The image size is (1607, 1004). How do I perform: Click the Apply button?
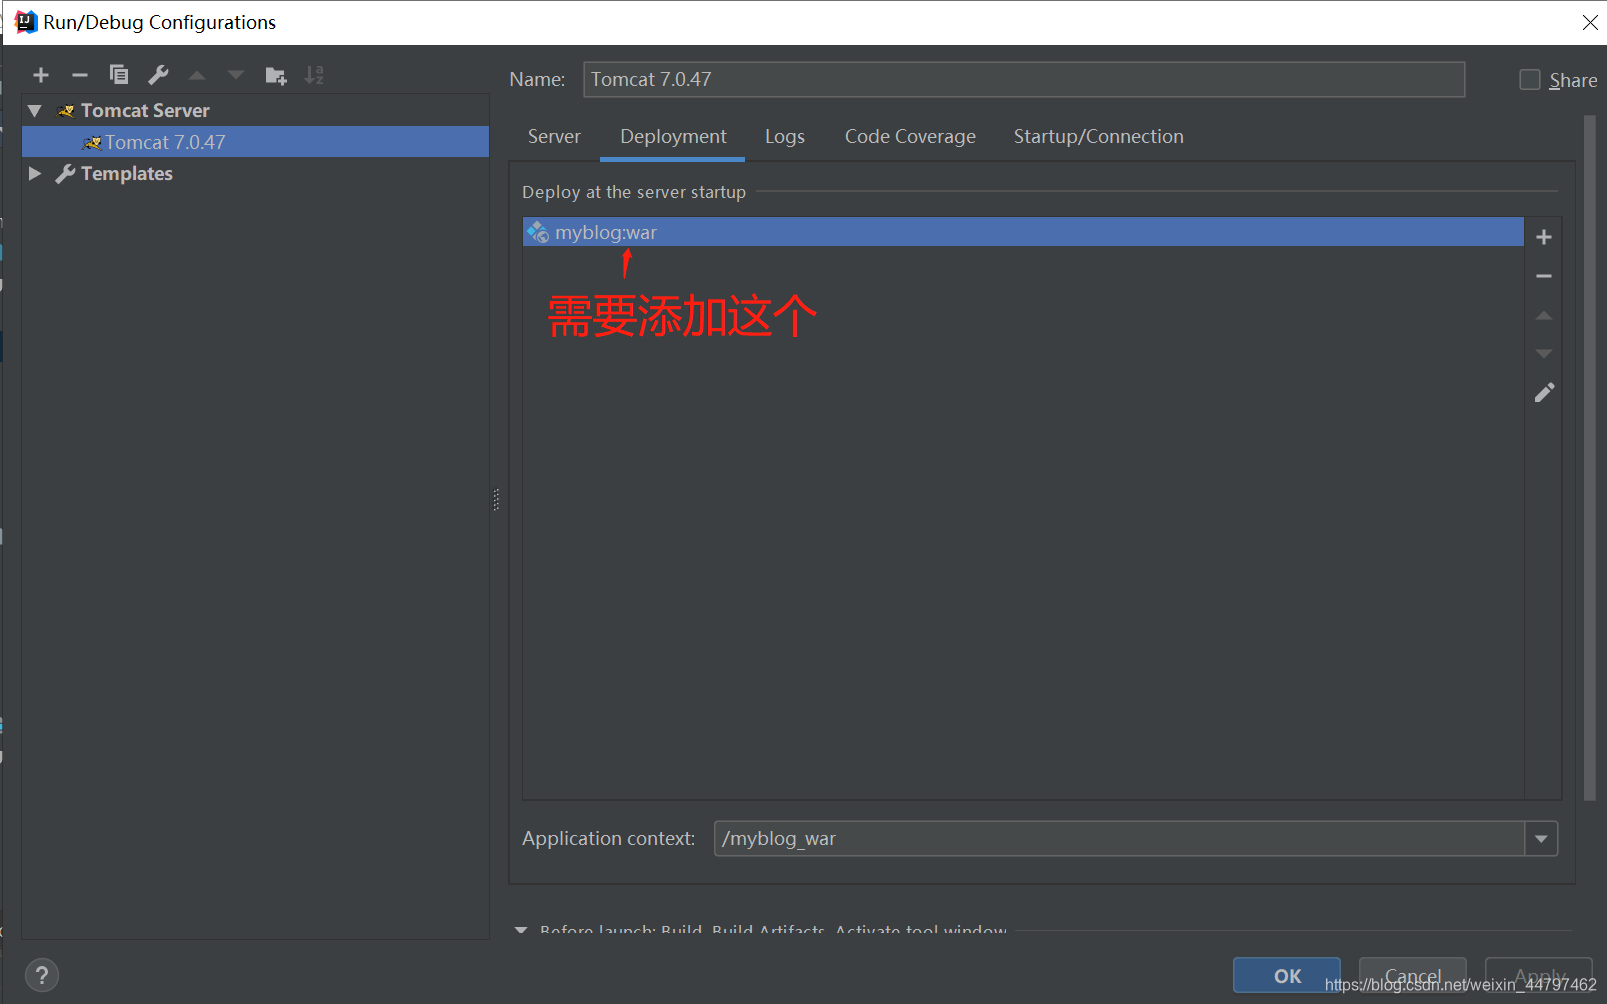[x=1539, y=975]
